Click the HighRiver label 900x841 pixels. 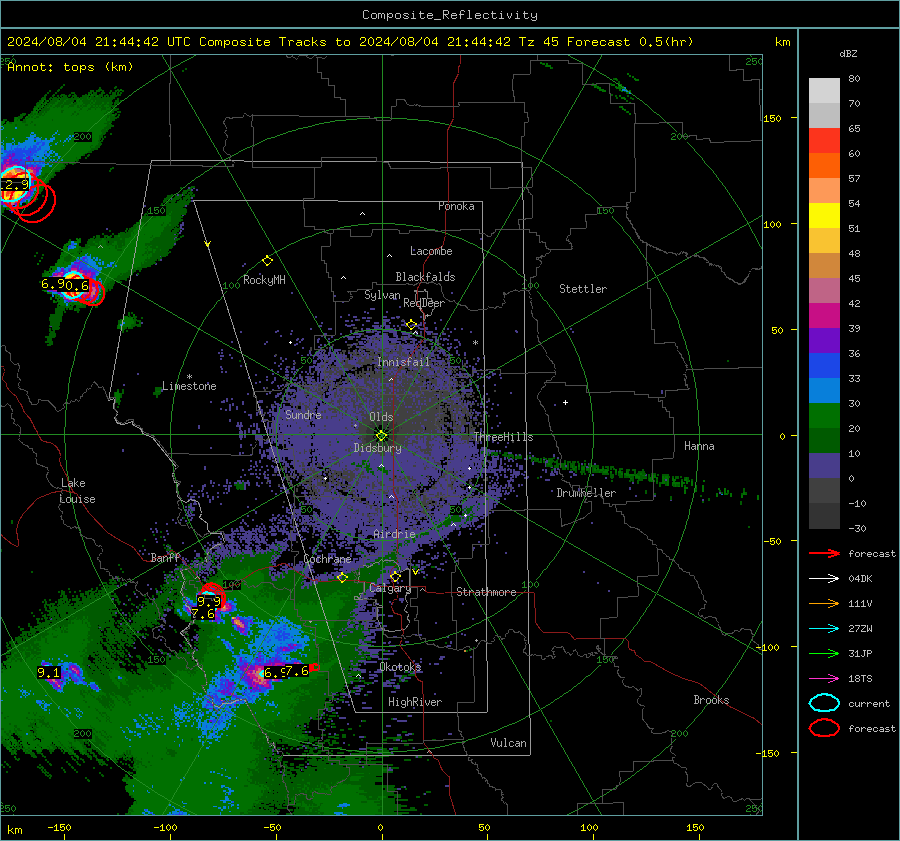(x=415, y=703)
